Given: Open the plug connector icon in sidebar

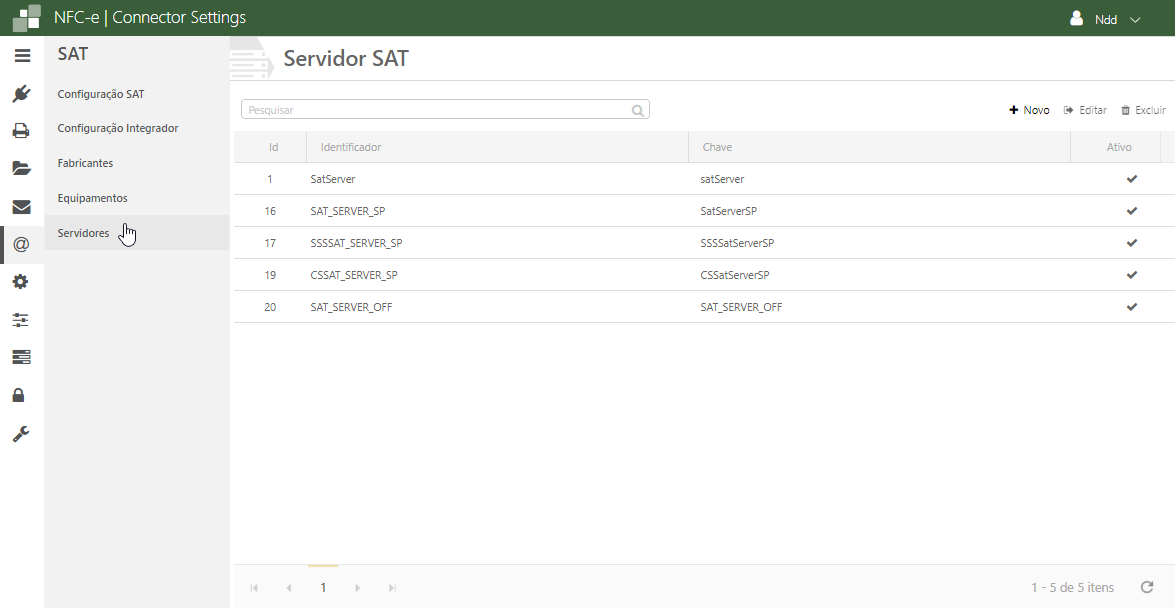Looking at the screenshot, I should click(x=21, y=94).
